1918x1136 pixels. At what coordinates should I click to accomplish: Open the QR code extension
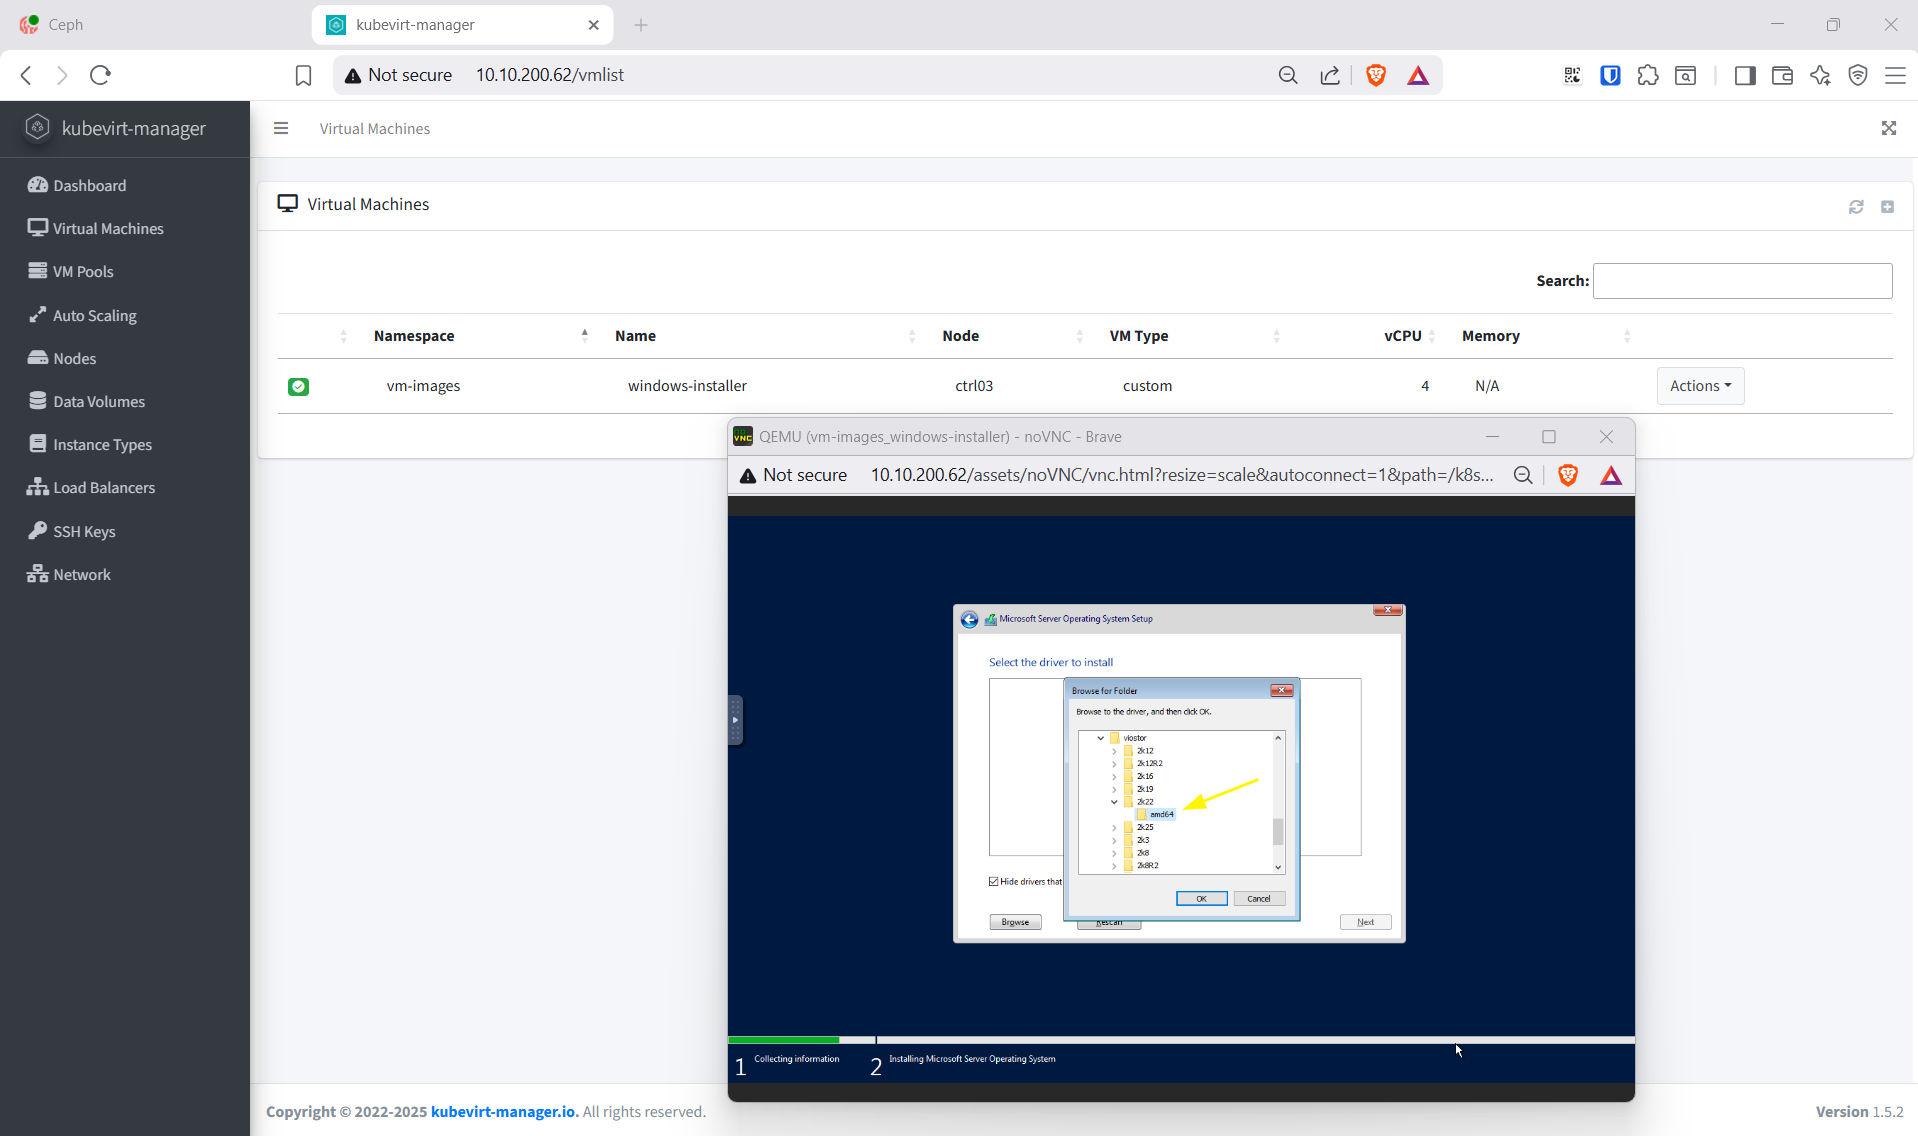[1573, 75]
